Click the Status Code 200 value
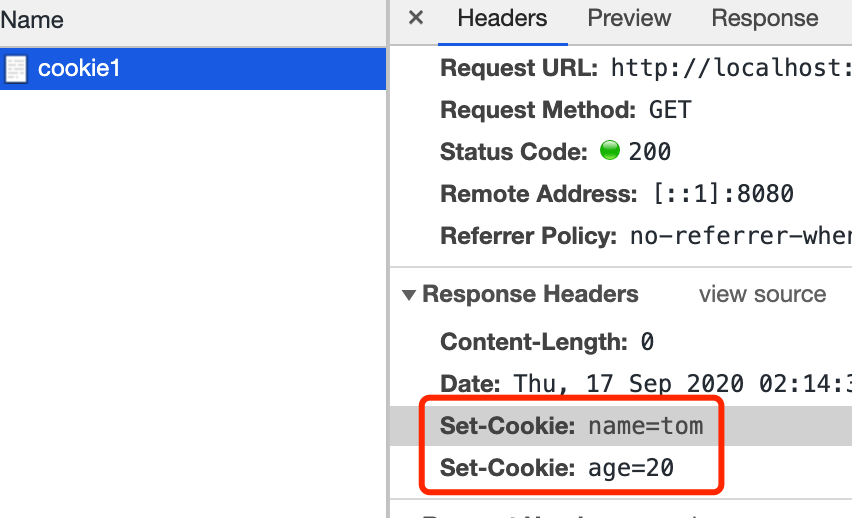 point(649,152)
